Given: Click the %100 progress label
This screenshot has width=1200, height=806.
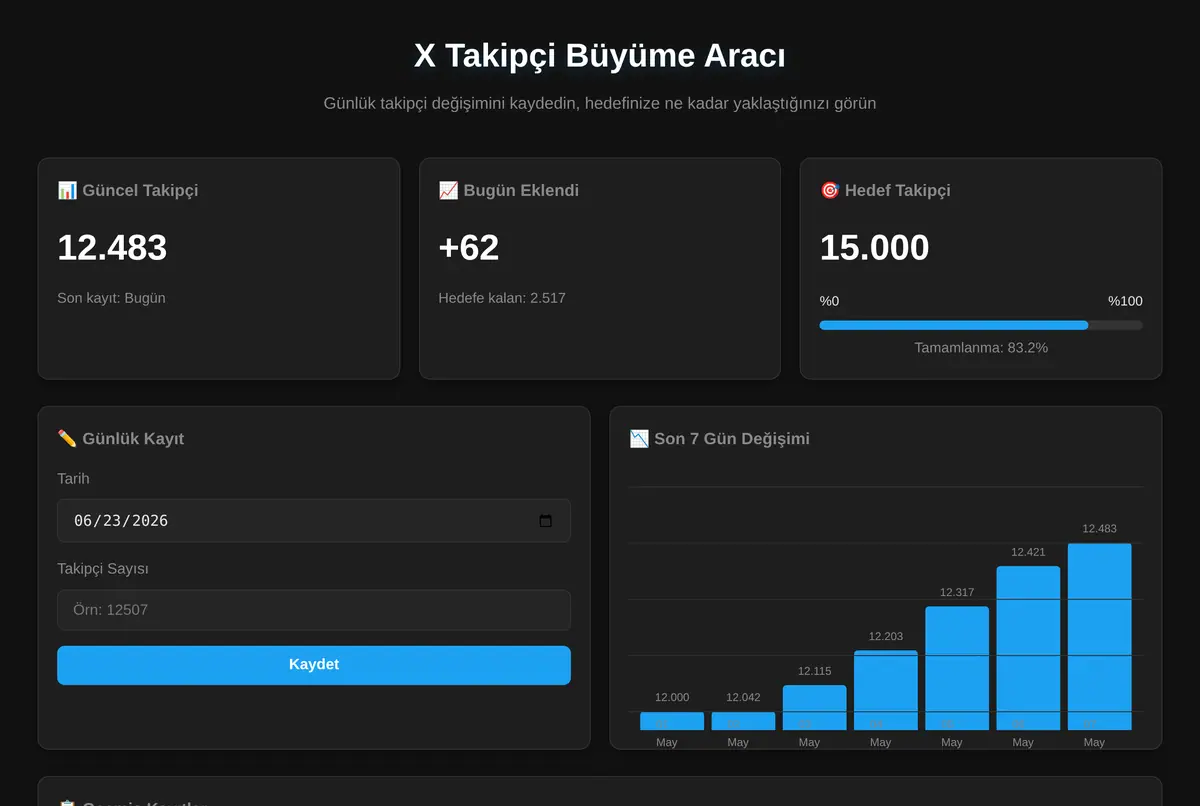Looking at the screenshot, I should click(1125, 301).
